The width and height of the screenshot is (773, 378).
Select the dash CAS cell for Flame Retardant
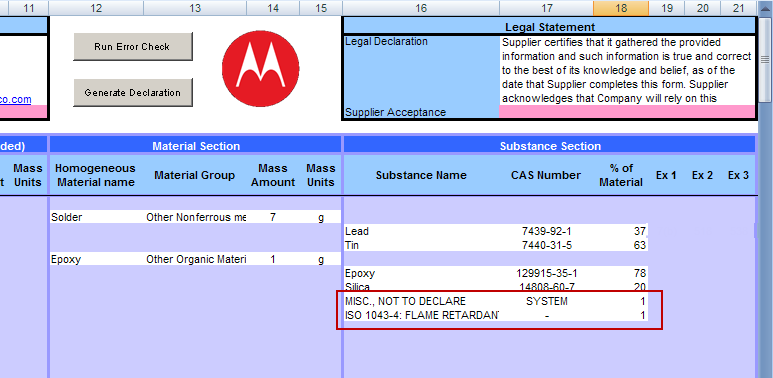tap(546, 315)
